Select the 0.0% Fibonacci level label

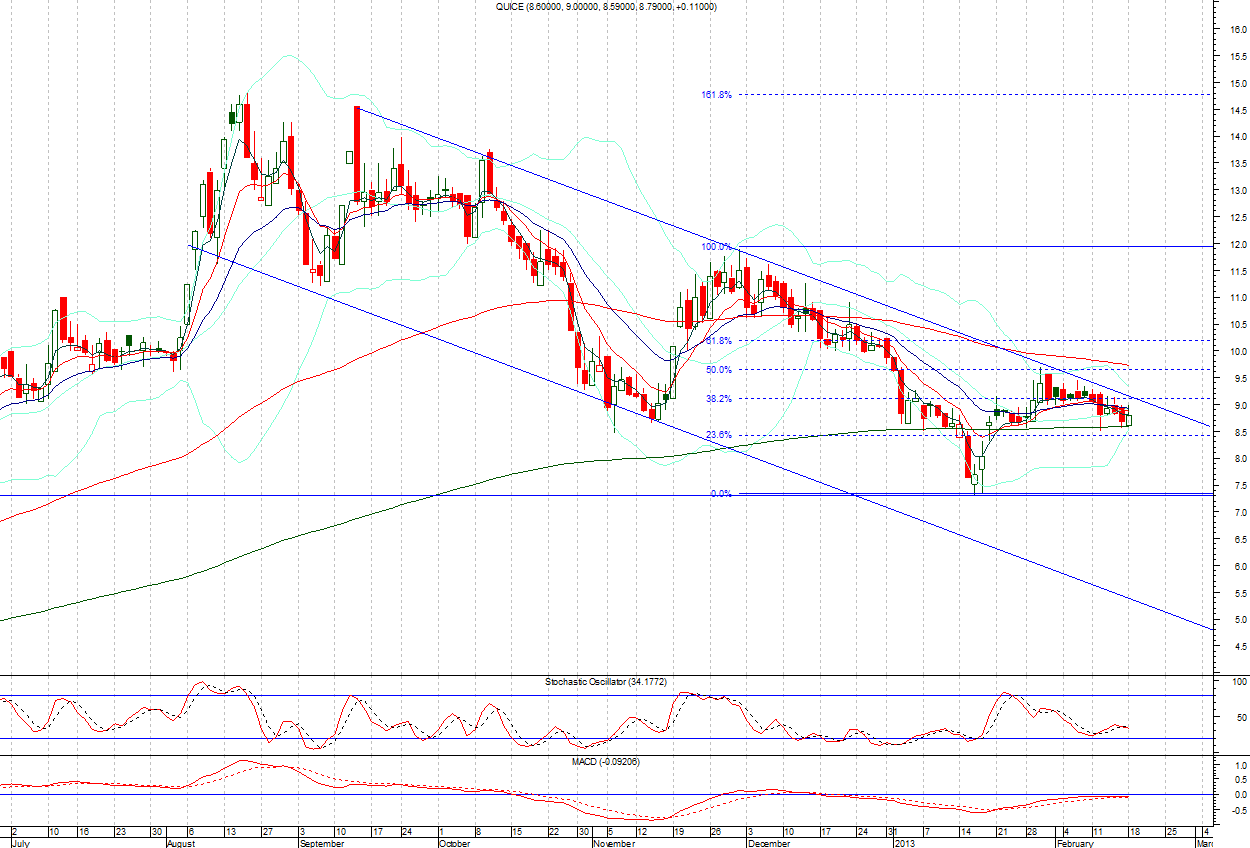coord(721,494)
